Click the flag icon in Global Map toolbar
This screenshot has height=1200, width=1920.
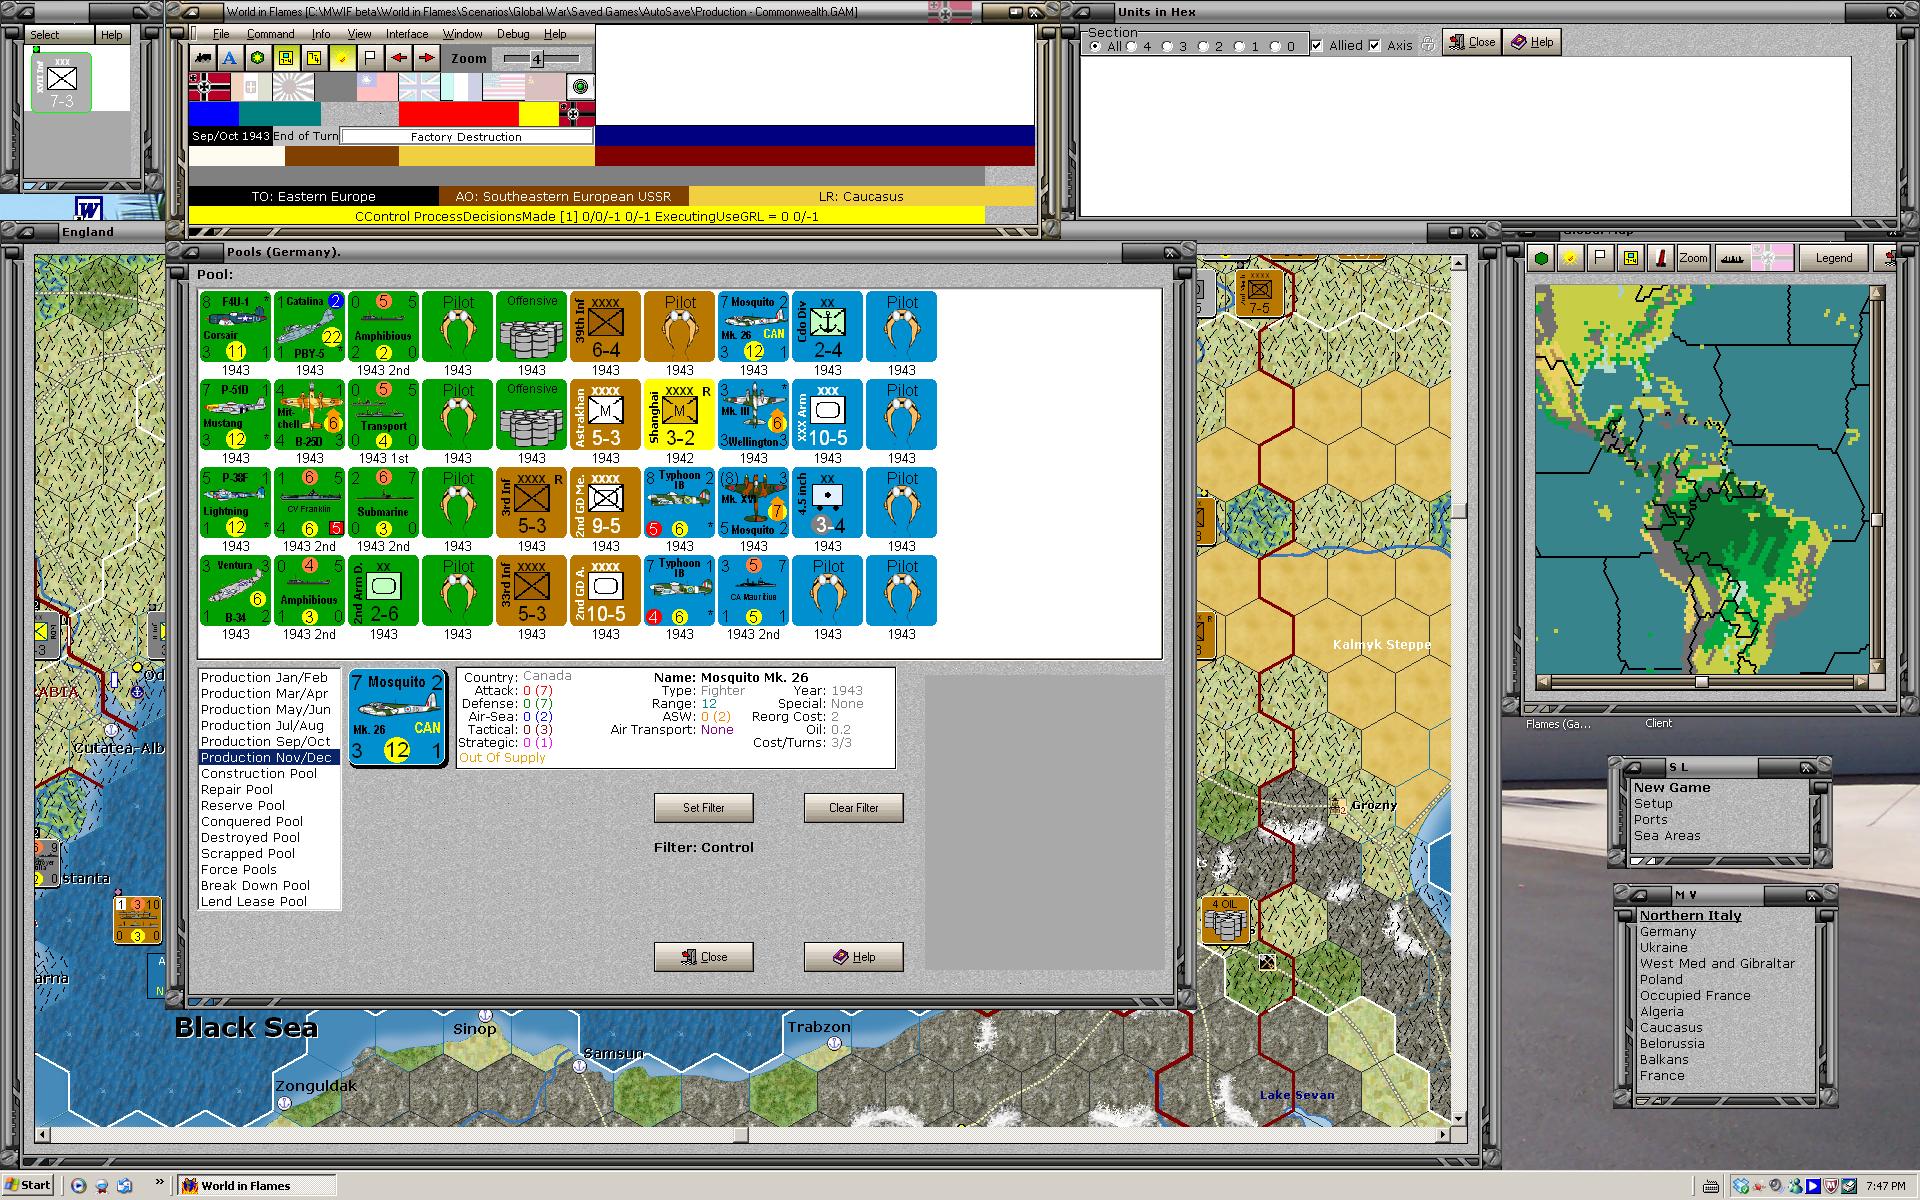[1601, 258]
